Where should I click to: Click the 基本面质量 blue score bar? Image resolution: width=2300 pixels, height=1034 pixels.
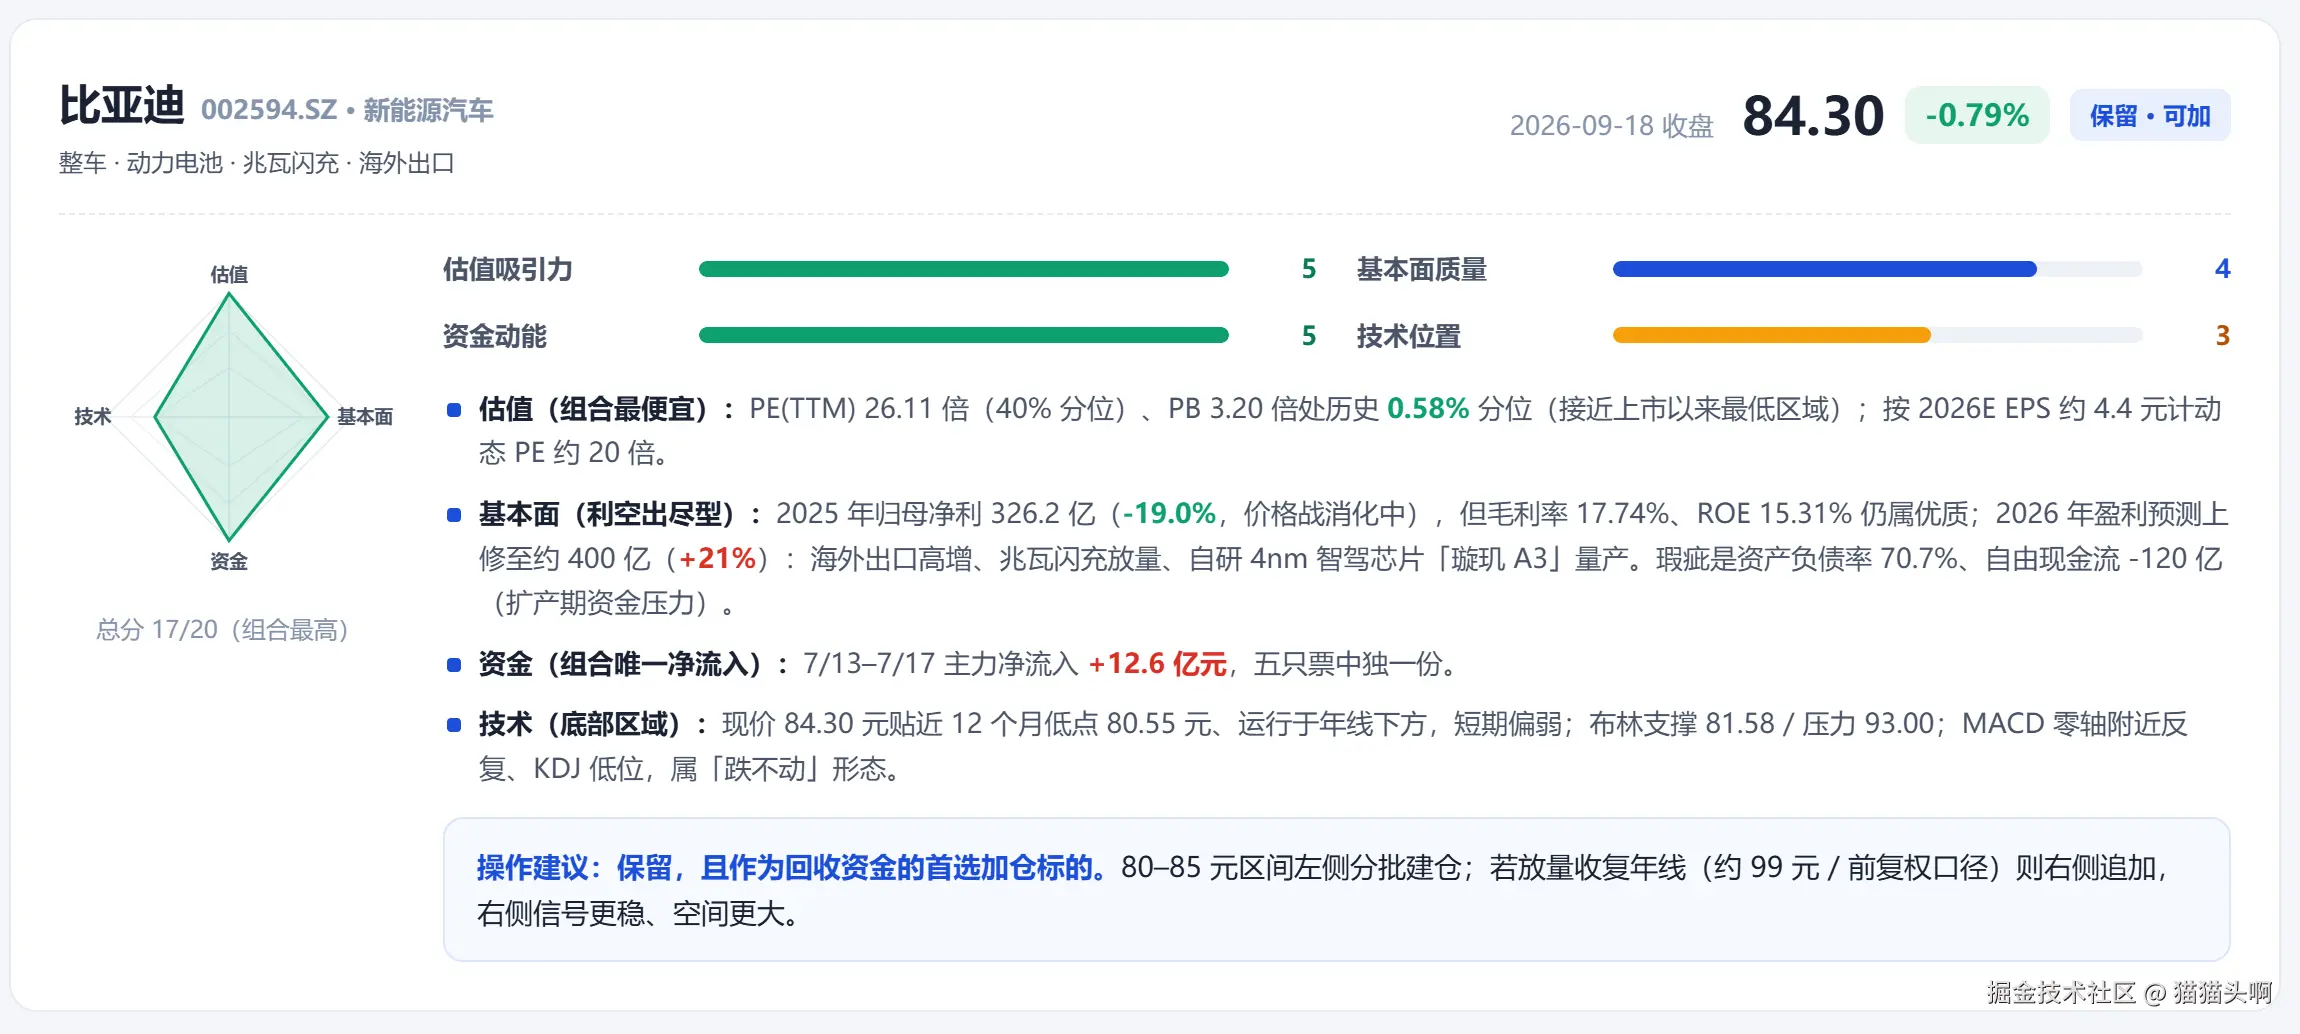click(x=1877, y=269)
